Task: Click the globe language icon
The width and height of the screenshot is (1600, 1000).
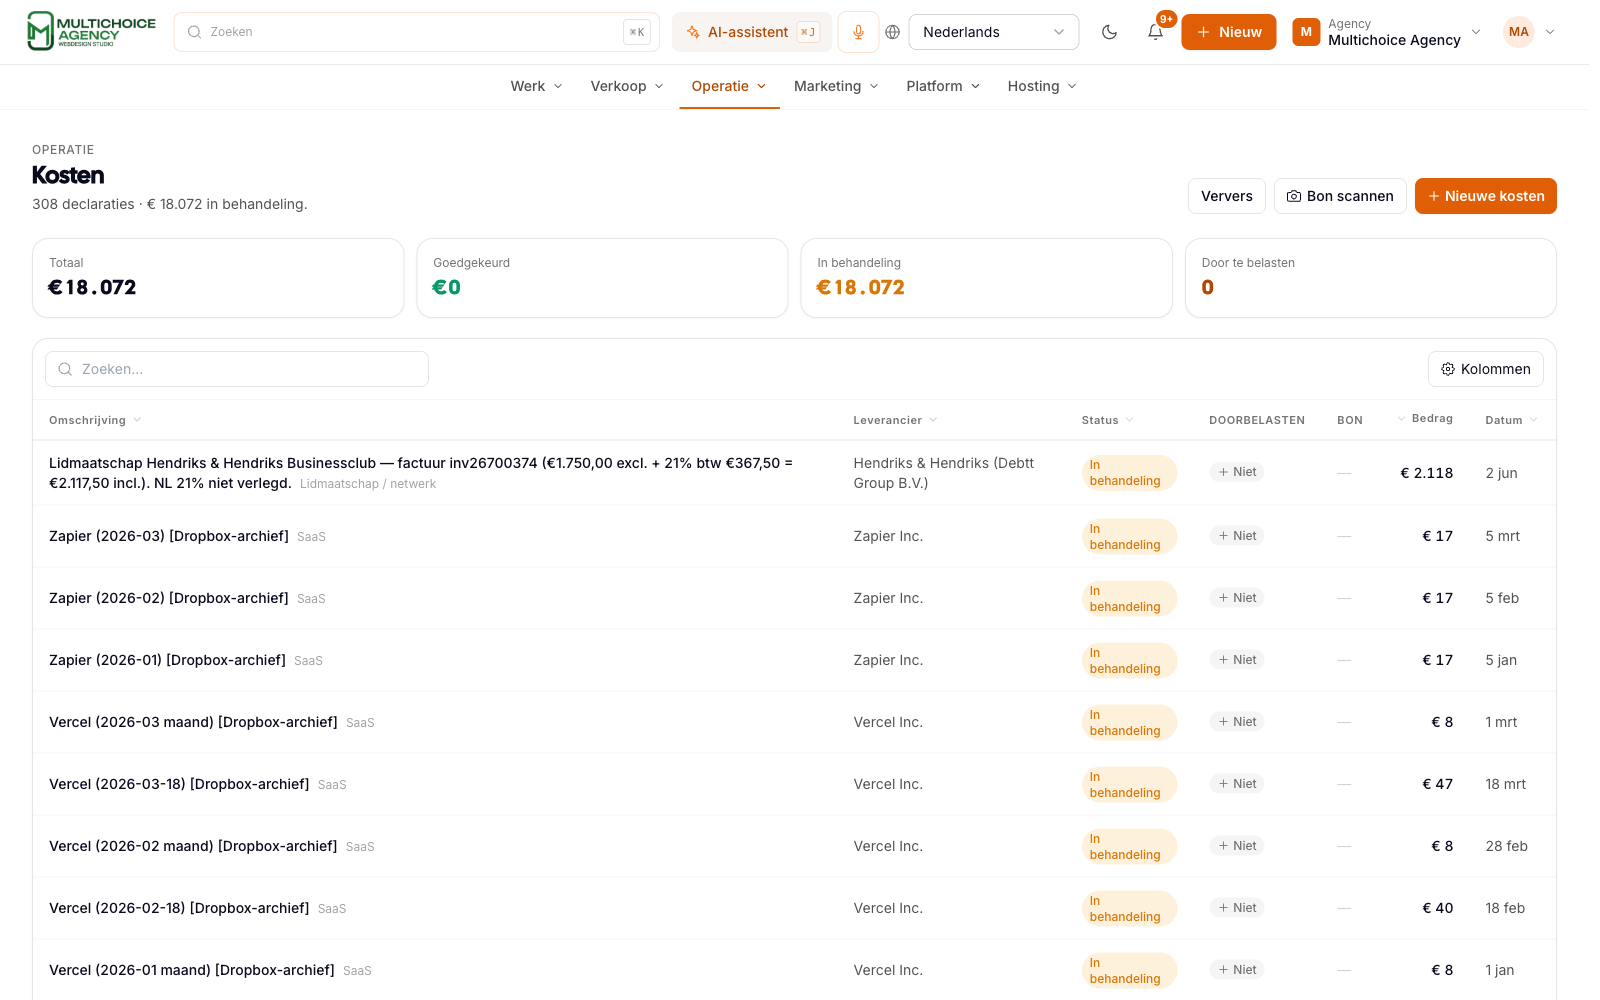Action: pos(893,32)
